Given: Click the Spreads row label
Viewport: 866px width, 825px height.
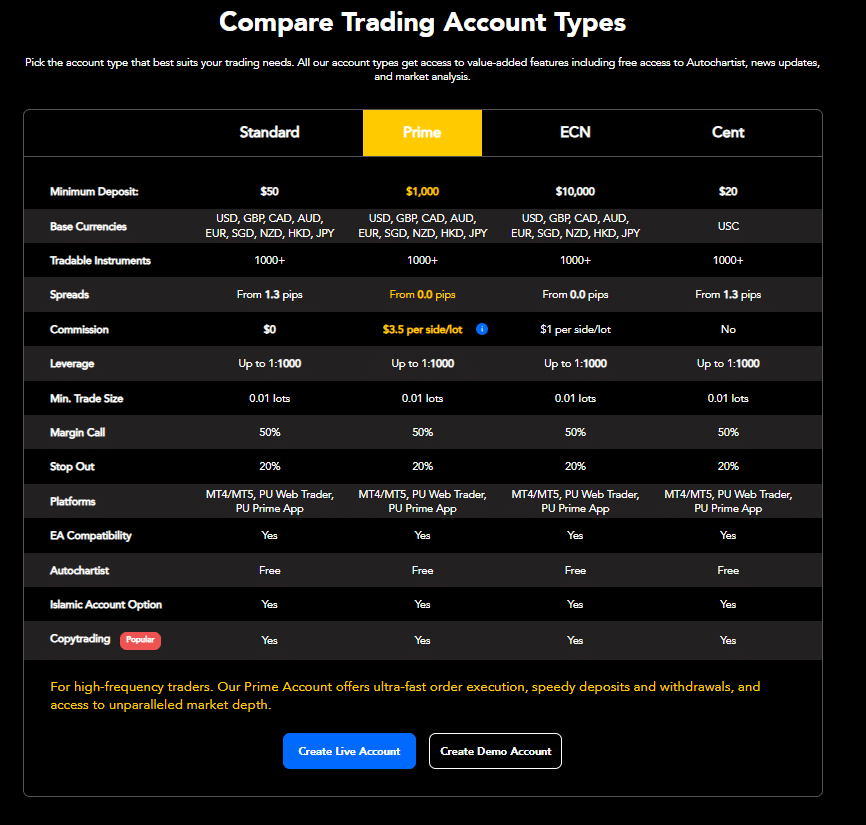Looking at the screenshot, I should pyautogui.click(x=69, y=294).
